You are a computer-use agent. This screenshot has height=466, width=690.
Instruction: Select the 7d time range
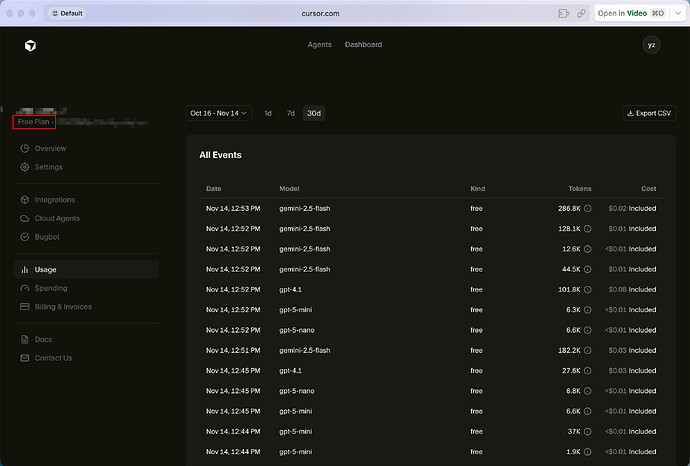tap(290, 113)
